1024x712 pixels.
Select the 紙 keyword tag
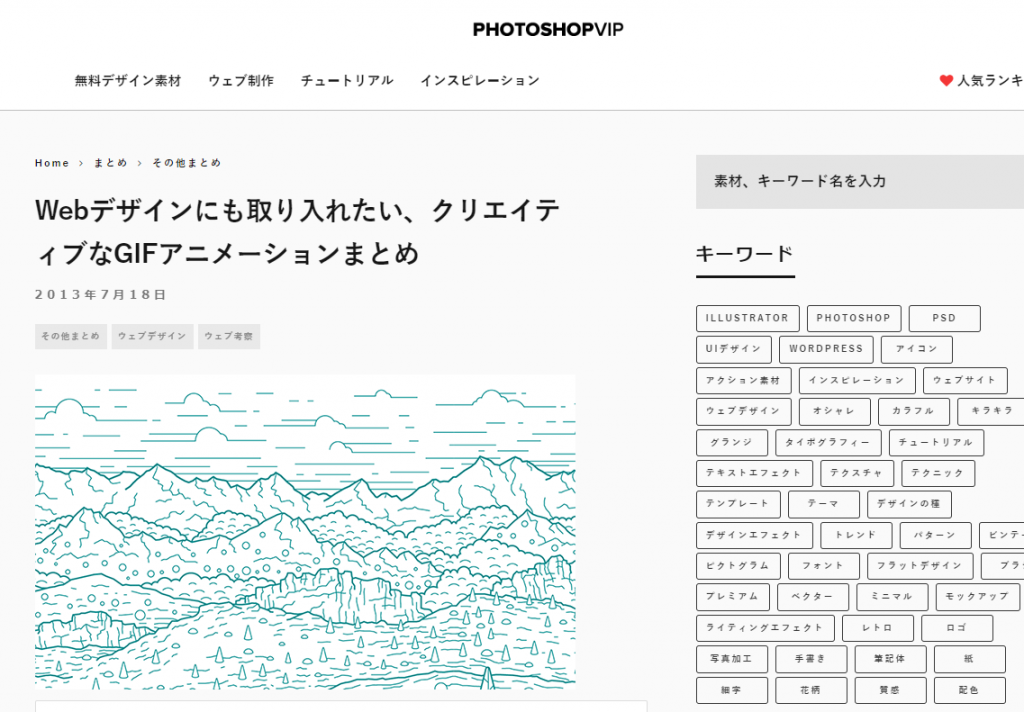coord(970,658)
